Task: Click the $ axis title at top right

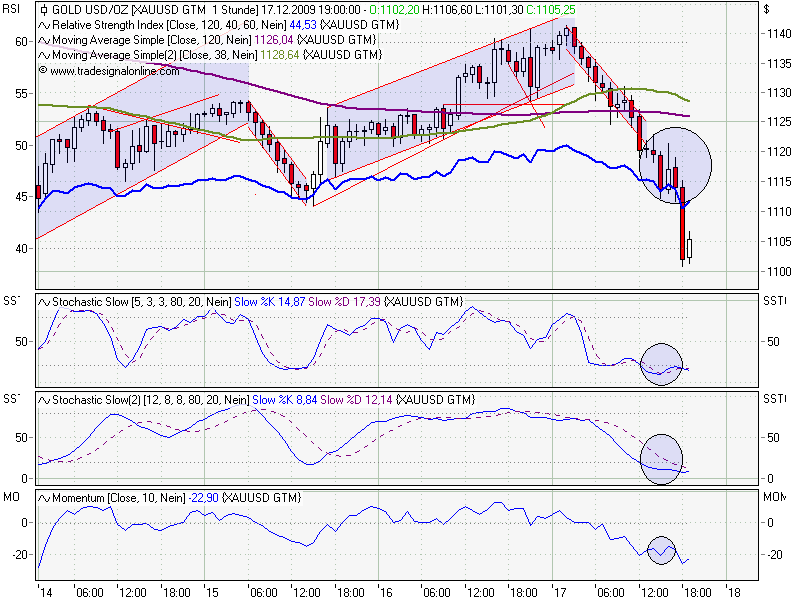Action: click(766, 9)
